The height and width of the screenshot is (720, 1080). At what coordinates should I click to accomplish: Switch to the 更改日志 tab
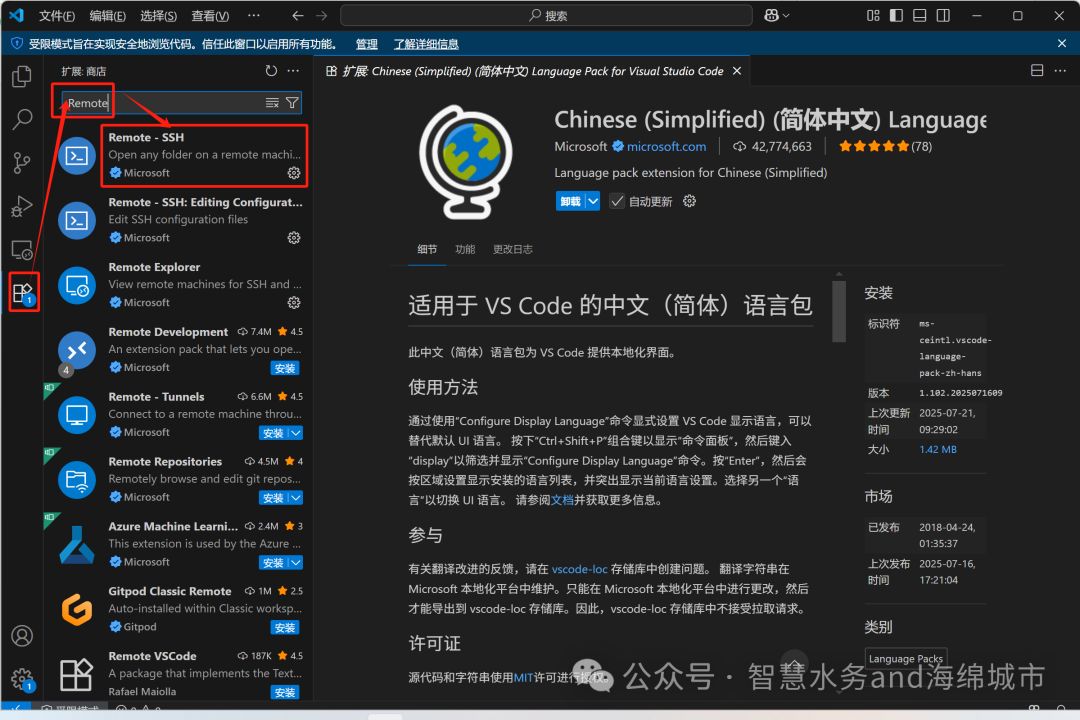click(512, 249)
